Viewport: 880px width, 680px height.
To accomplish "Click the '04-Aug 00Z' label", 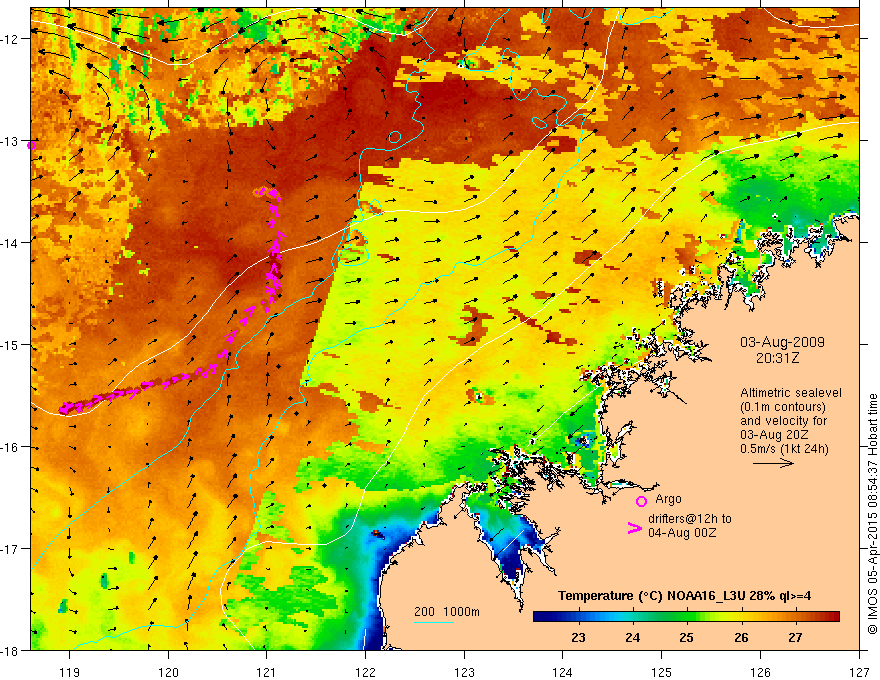I will pos(682,533).
